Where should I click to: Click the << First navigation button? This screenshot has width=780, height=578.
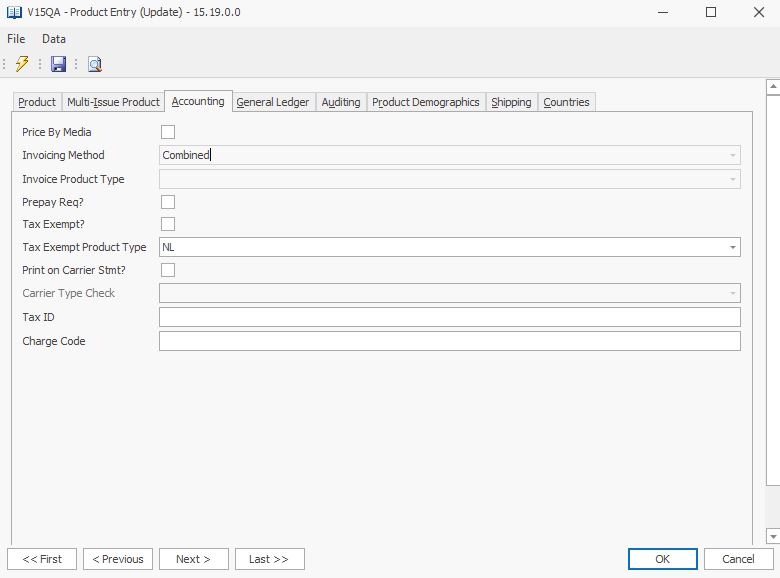pos(42,559)
